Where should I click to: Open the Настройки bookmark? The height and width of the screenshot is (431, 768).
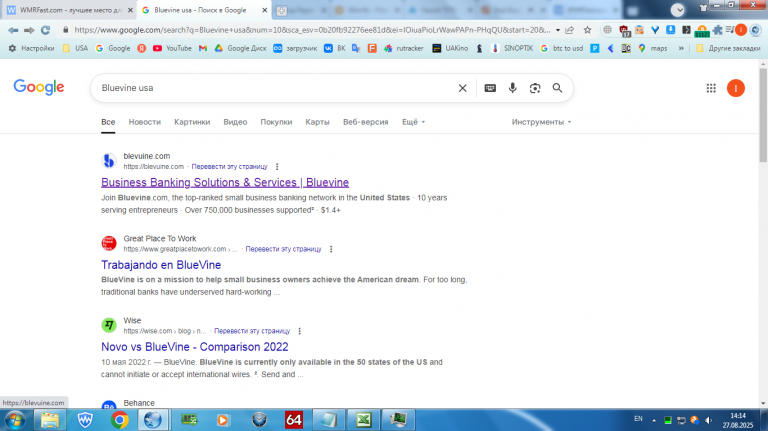coord(31,48)
